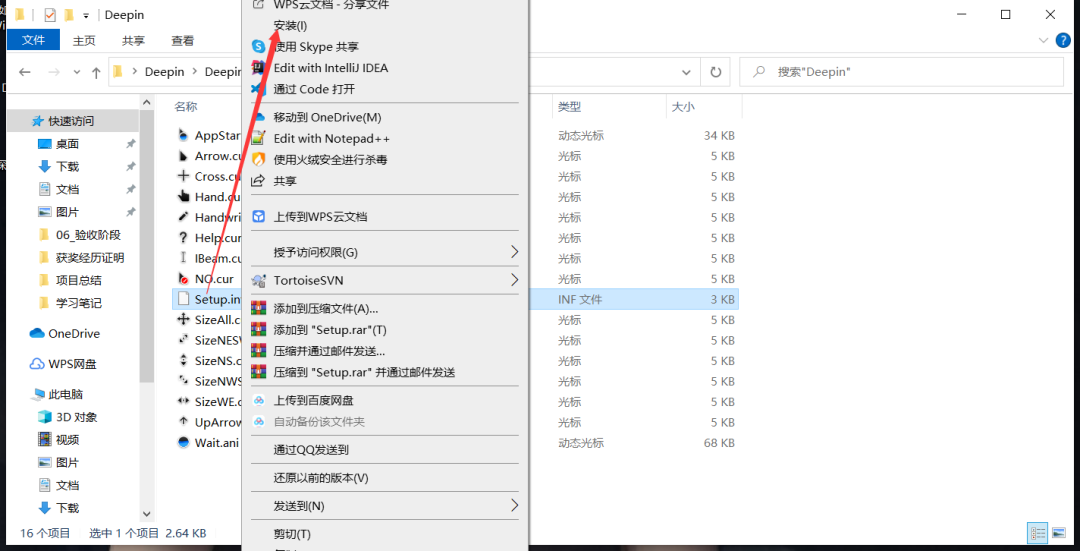This screenshot has width=1080, height=551.
Task: Click the up one level arrow
Action: (x=96, y=72)
